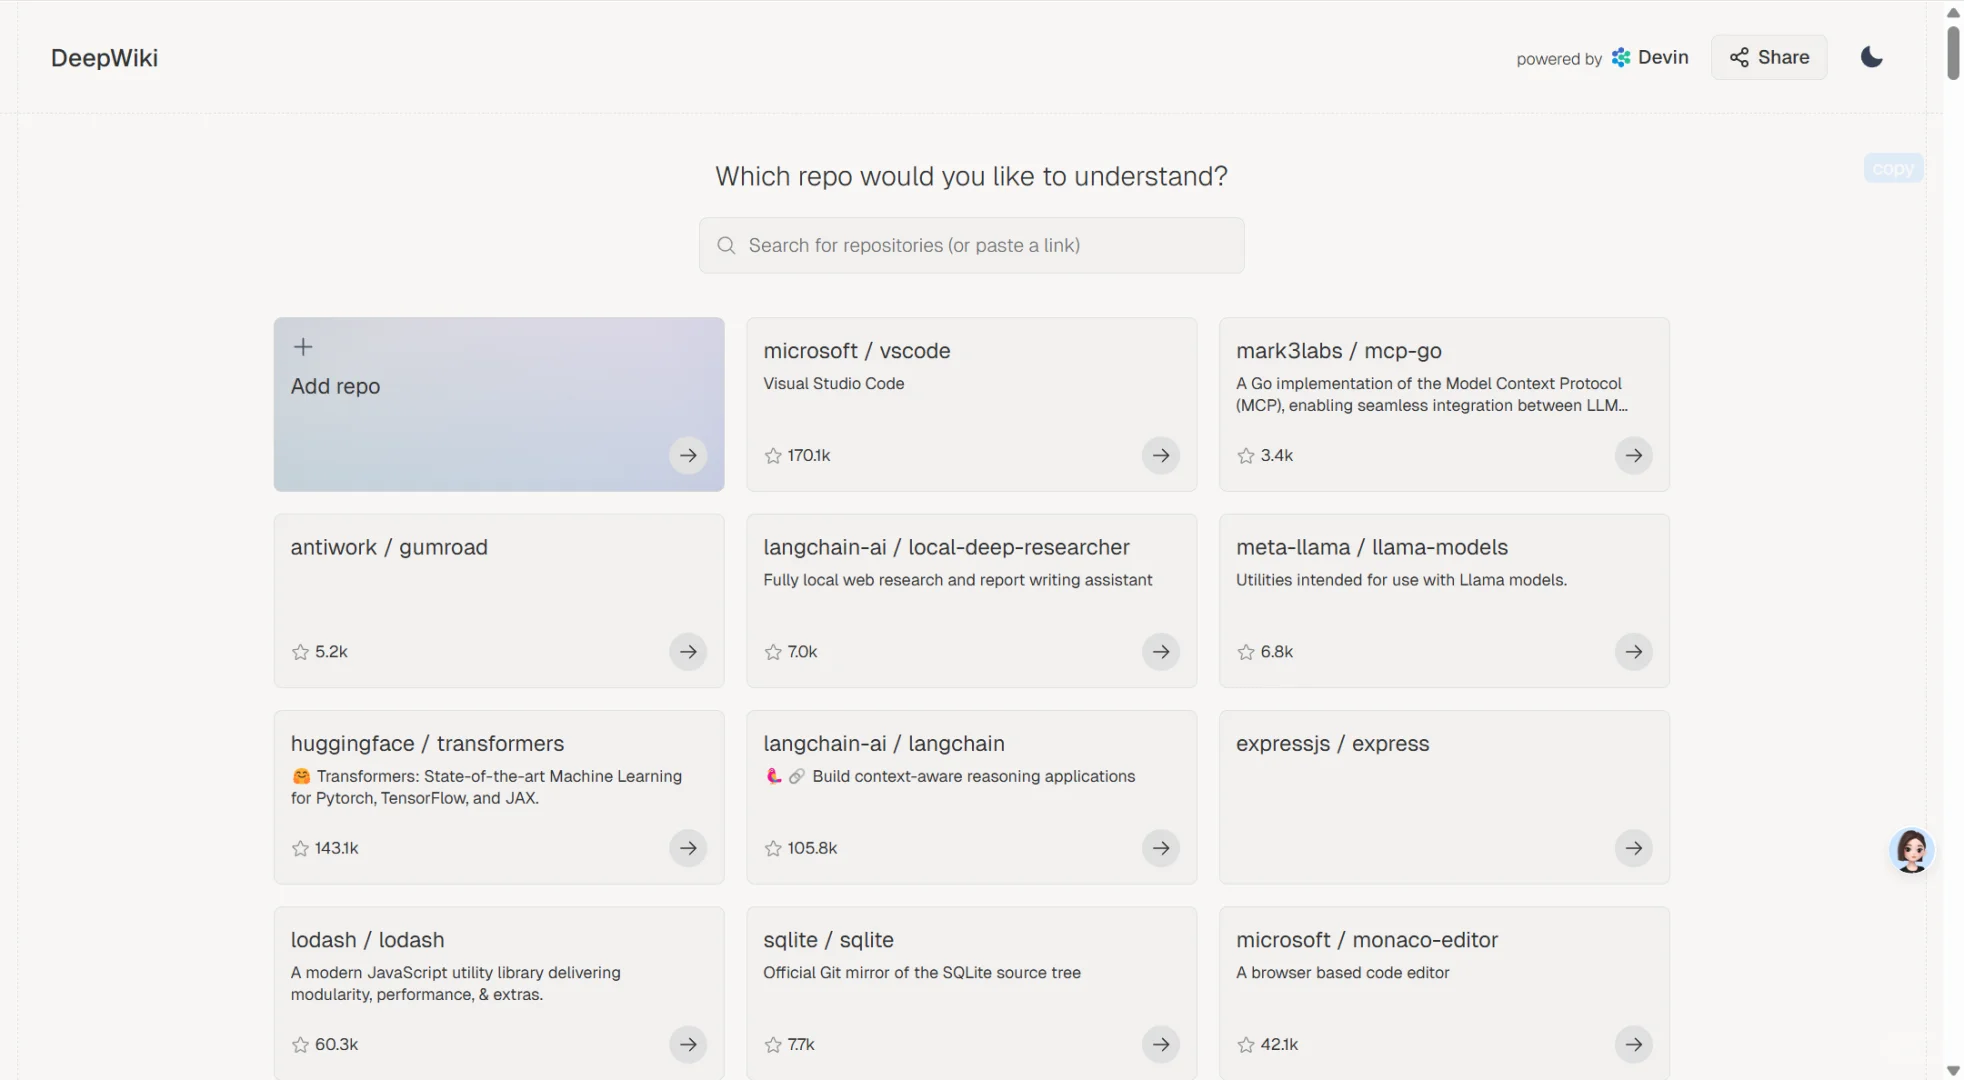
Task: Click the Share button
Action: click(x=1769, y=57)
